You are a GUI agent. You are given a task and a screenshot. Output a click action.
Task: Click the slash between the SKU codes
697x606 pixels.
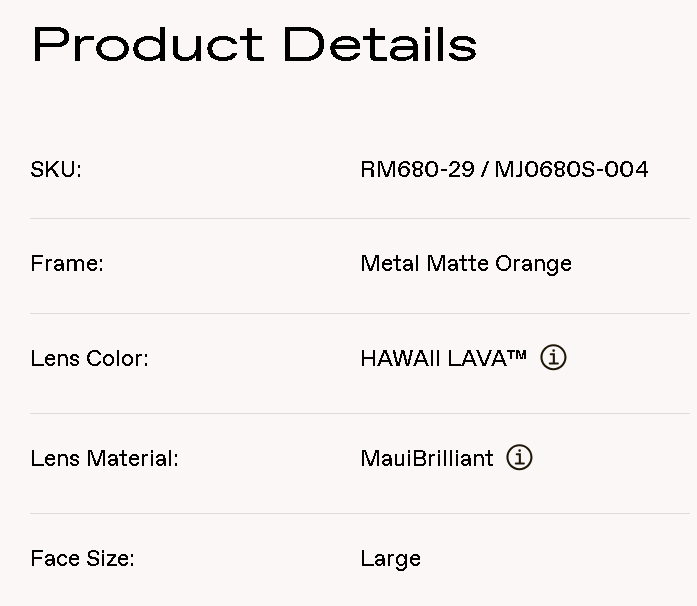pos(484,170)
